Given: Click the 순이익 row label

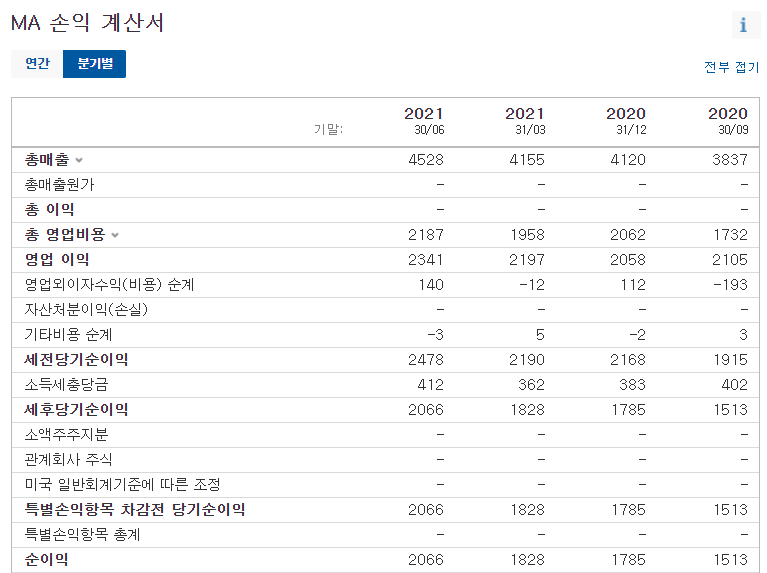Looking at the screenshot, I should click(x=46, y=559).
